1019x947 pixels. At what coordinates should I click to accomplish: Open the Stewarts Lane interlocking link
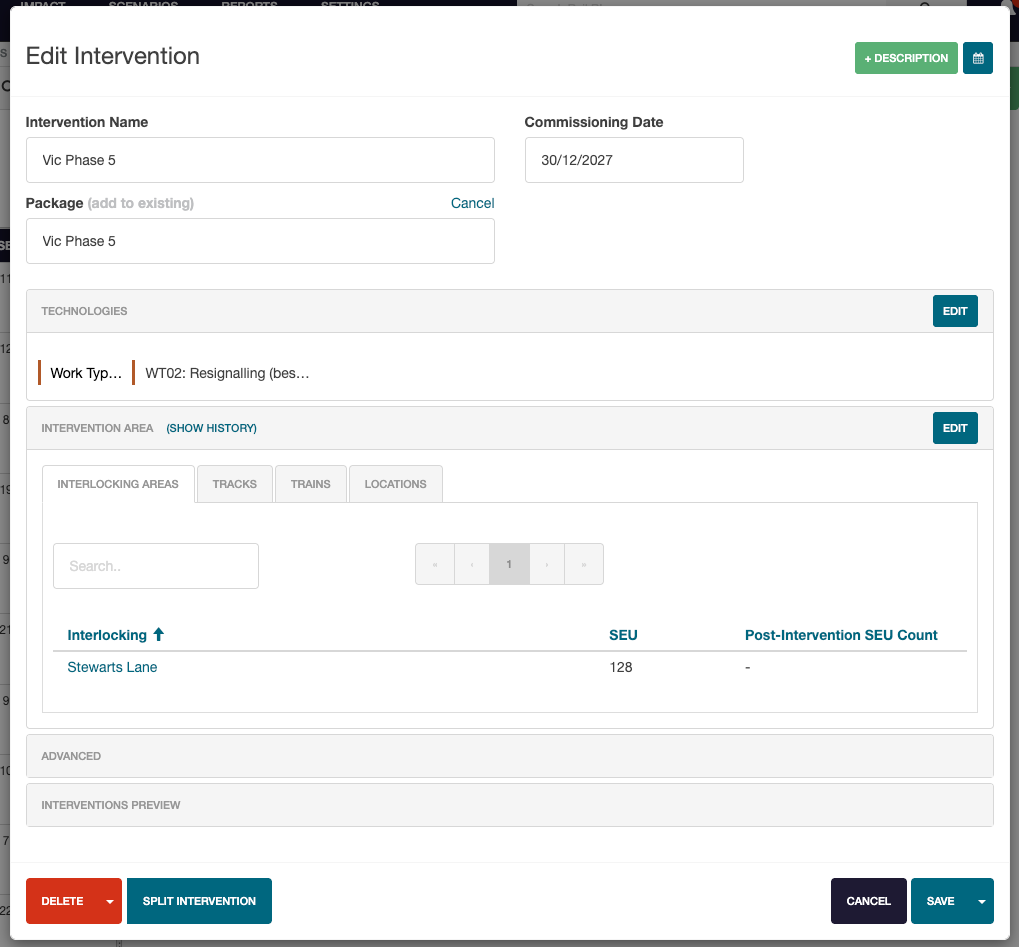[111, 666]
